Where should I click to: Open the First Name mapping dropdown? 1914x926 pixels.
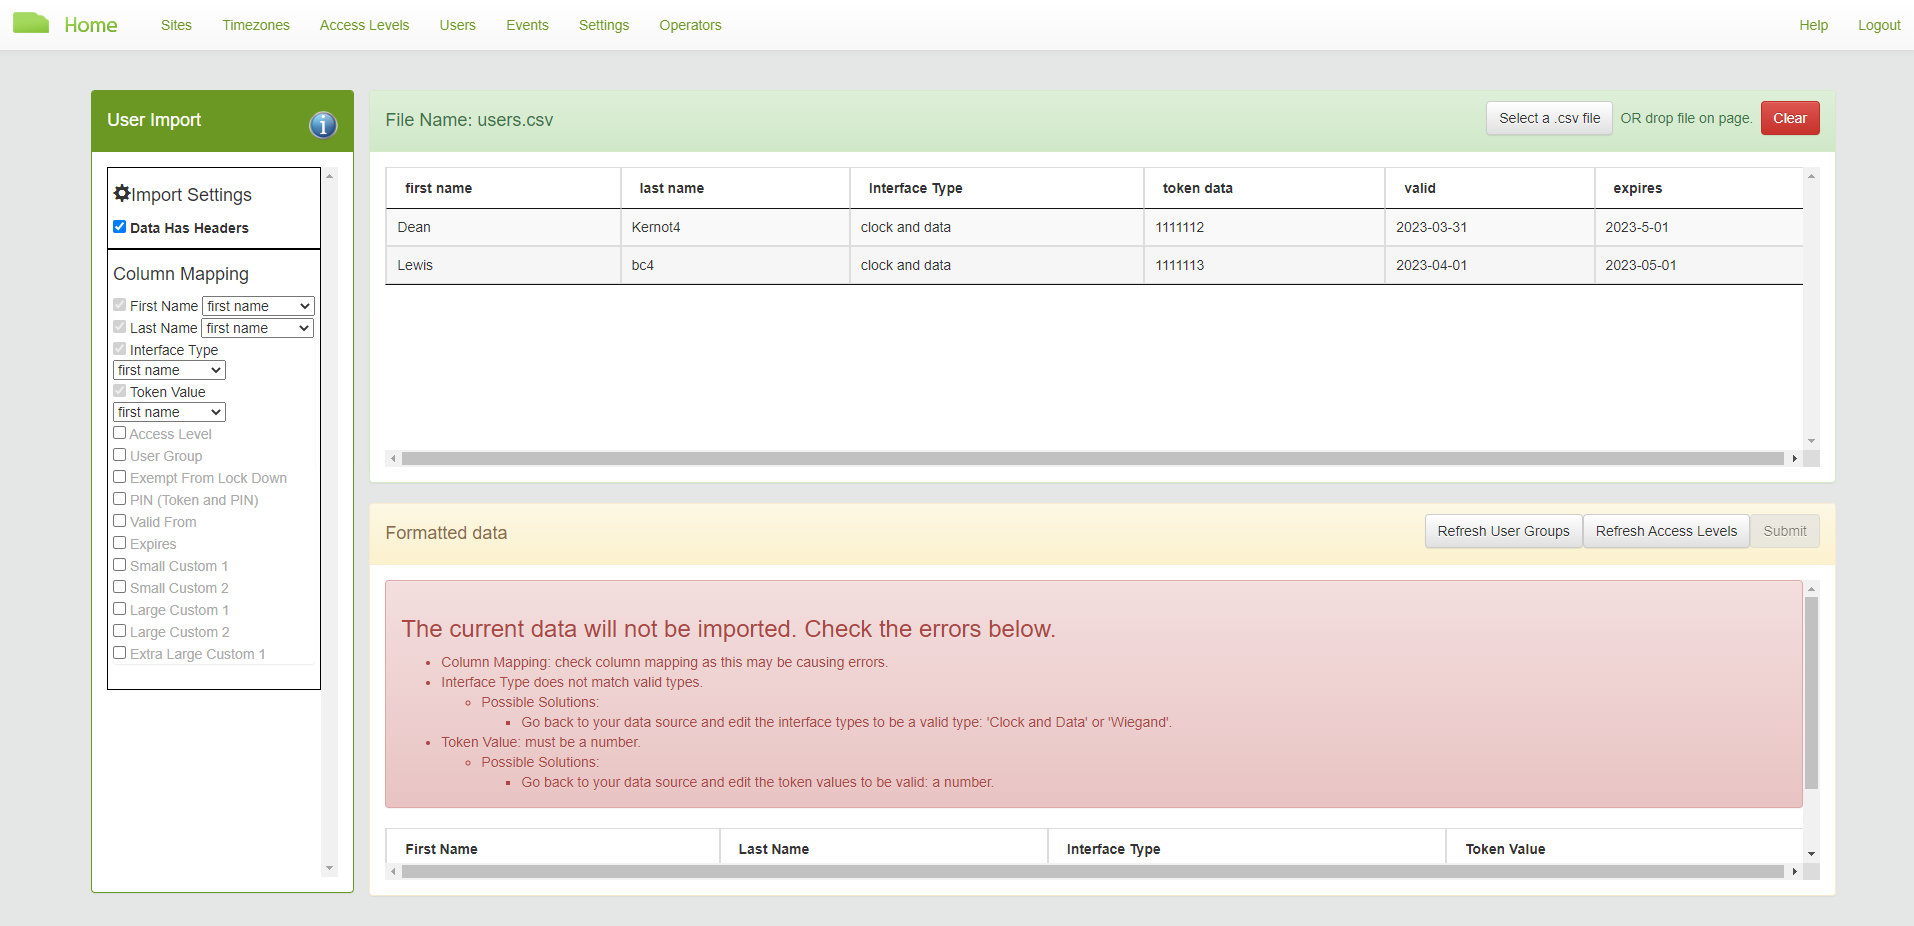(x=257, y=305)
